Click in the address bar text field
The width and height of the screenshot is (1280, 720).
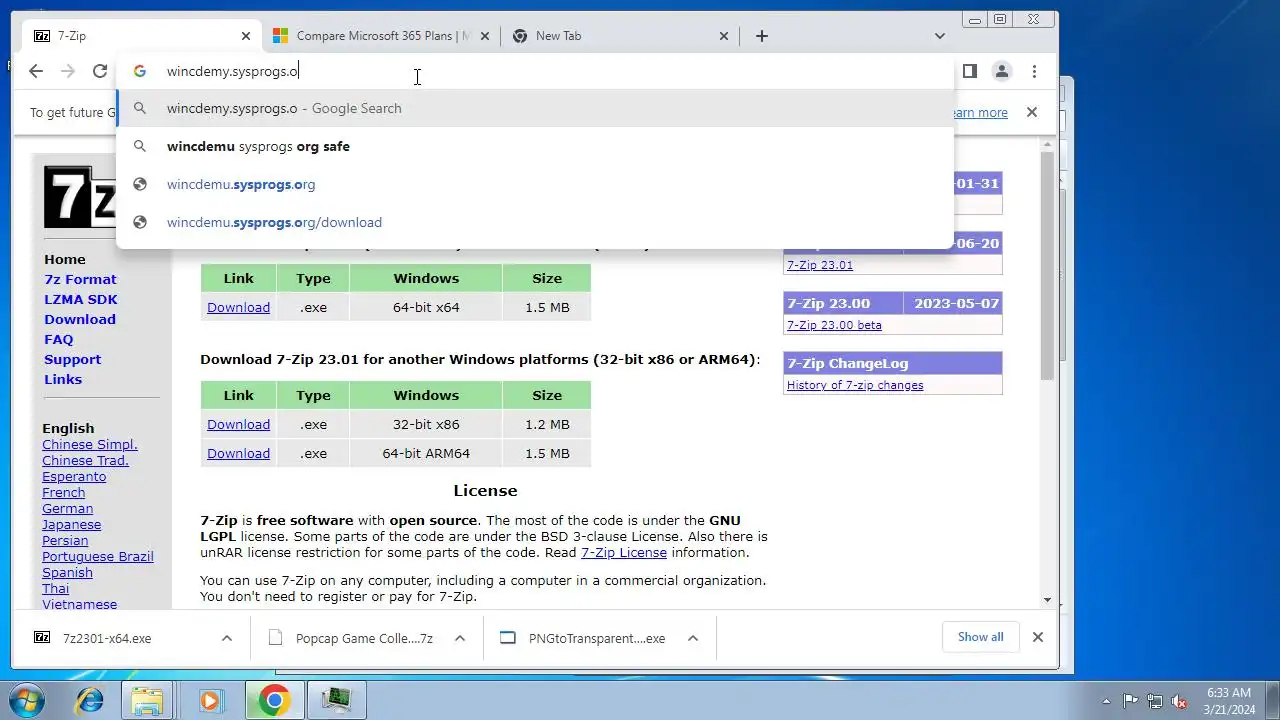(535, 71)
